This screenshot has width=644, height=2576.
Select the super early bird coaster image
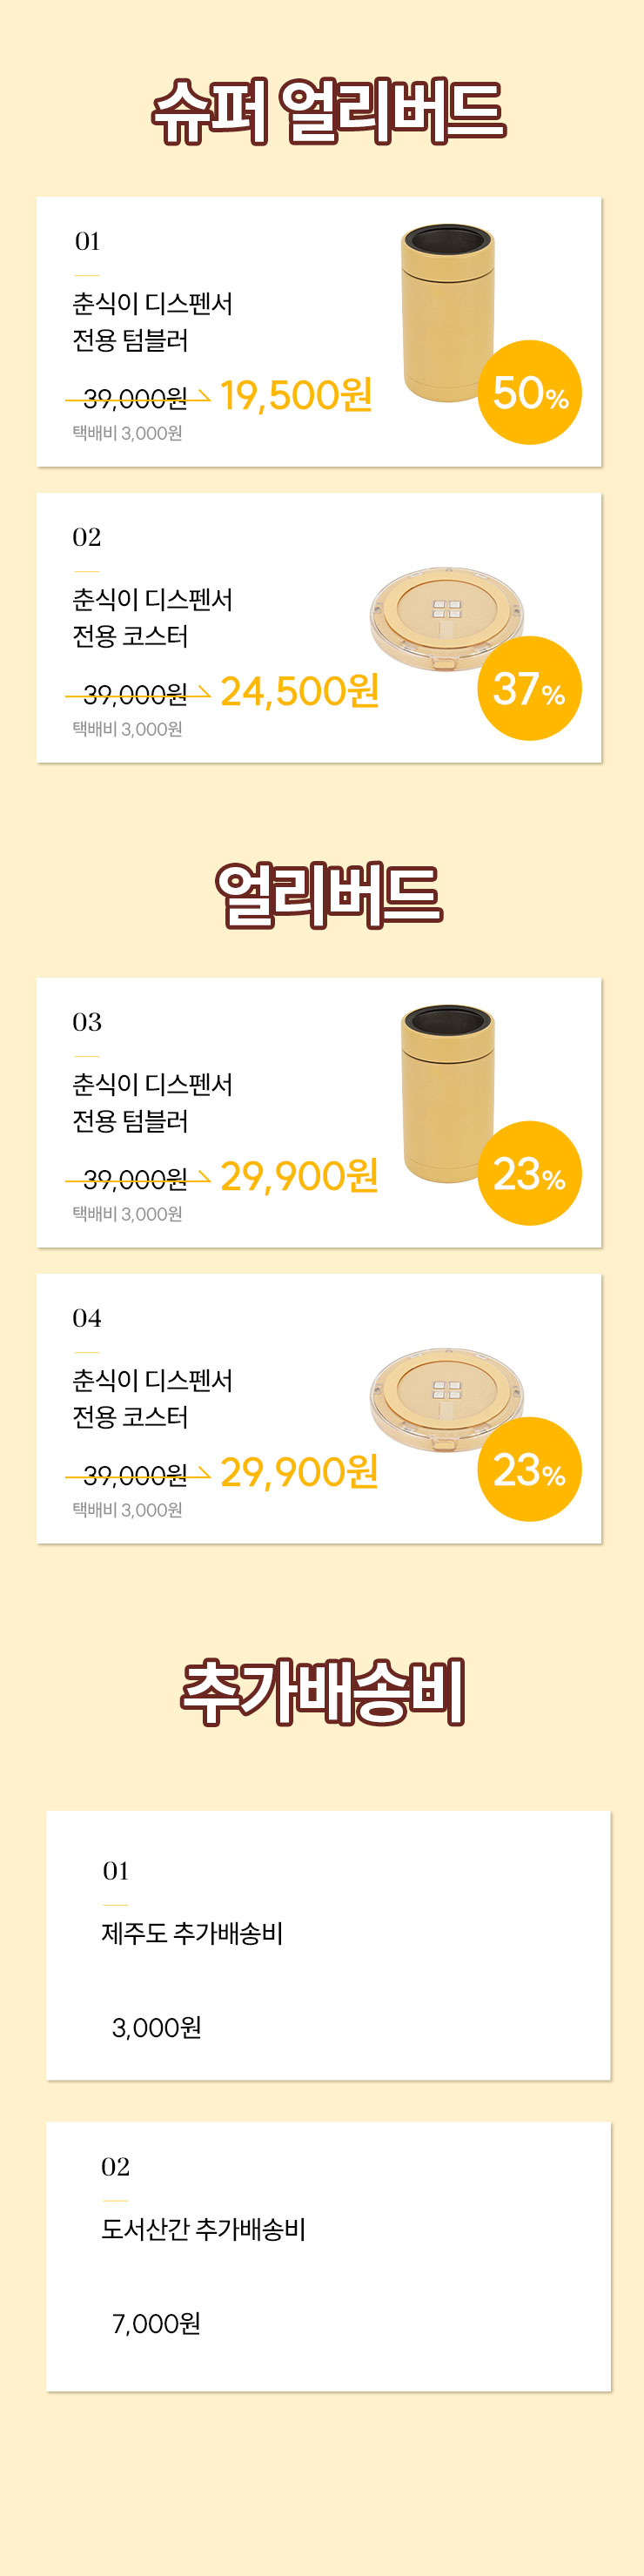(x=447, y=619)
